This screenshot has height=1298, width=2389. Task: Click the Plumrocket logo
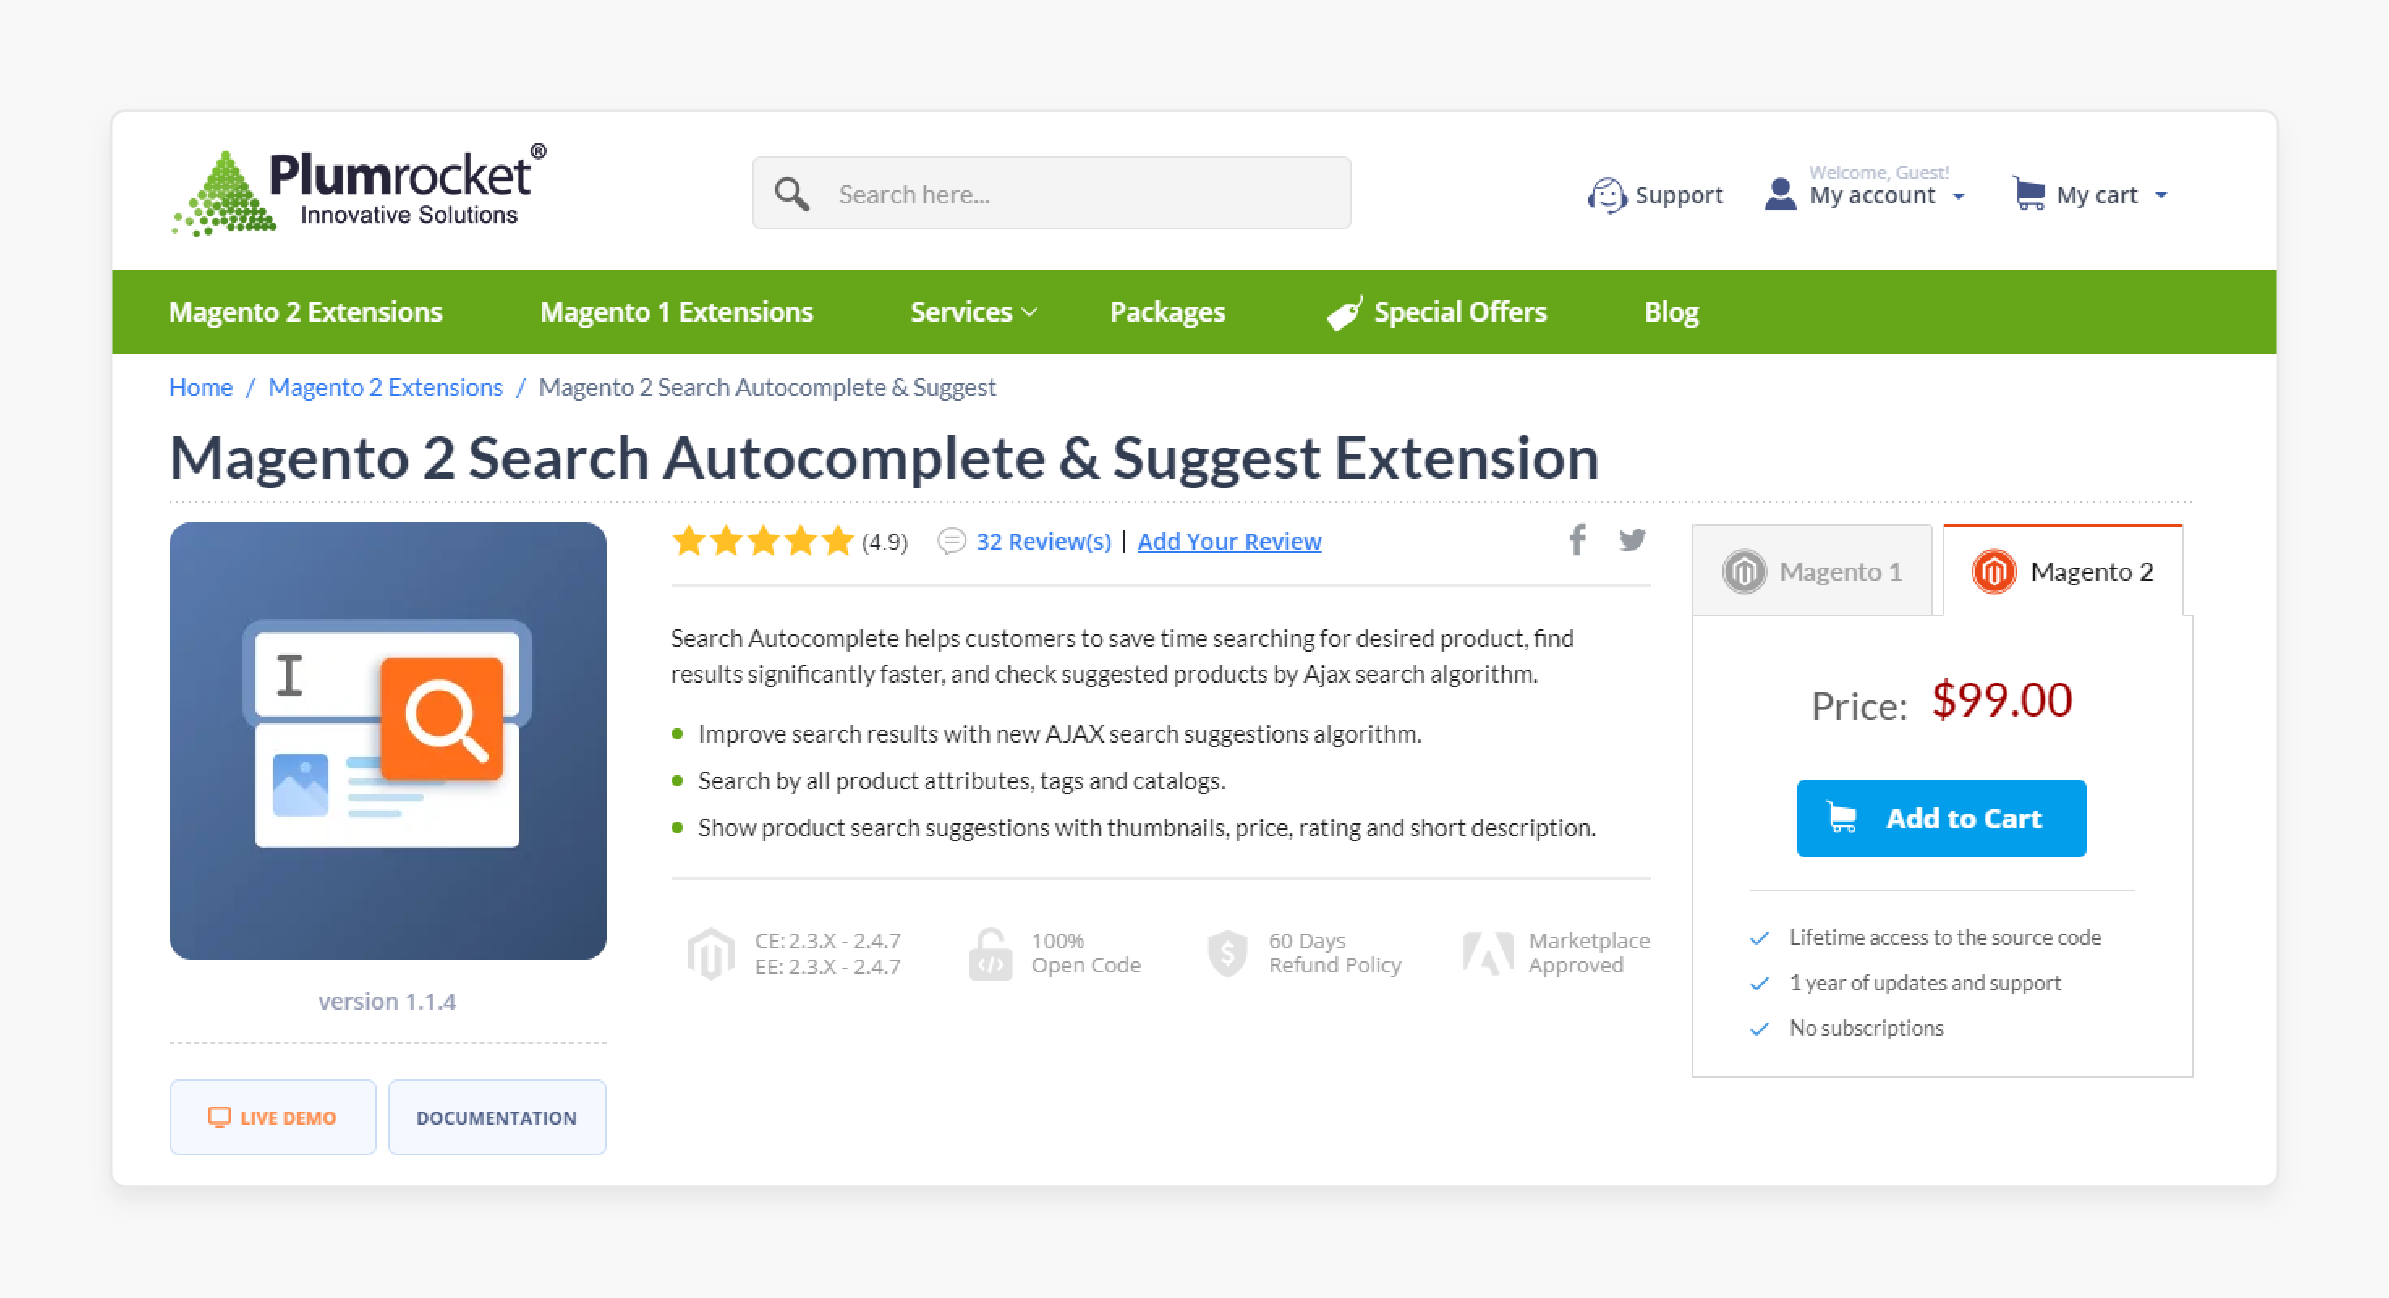coord(359,190)
